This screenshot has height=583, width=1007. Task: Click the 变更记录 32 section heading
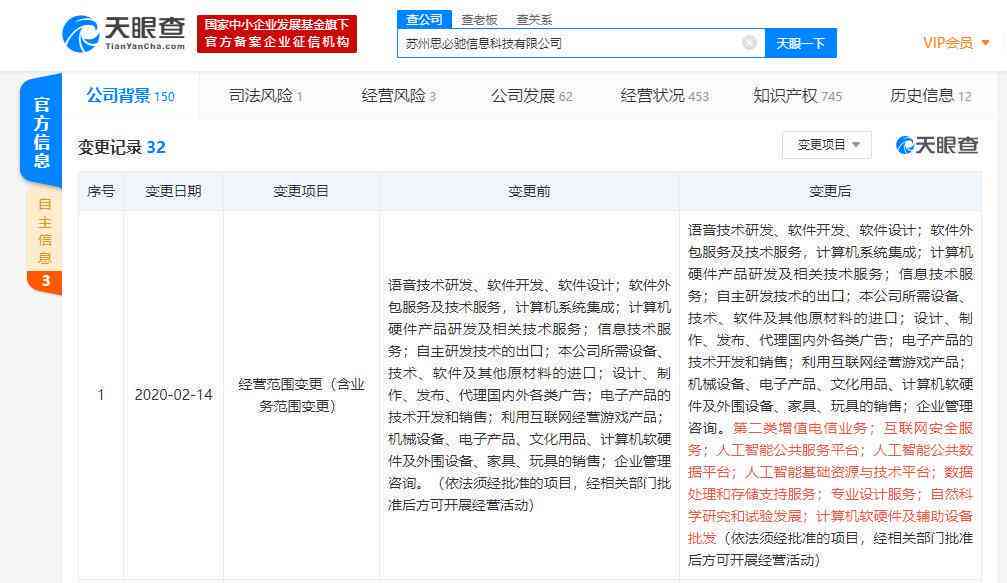coord(121,147)
